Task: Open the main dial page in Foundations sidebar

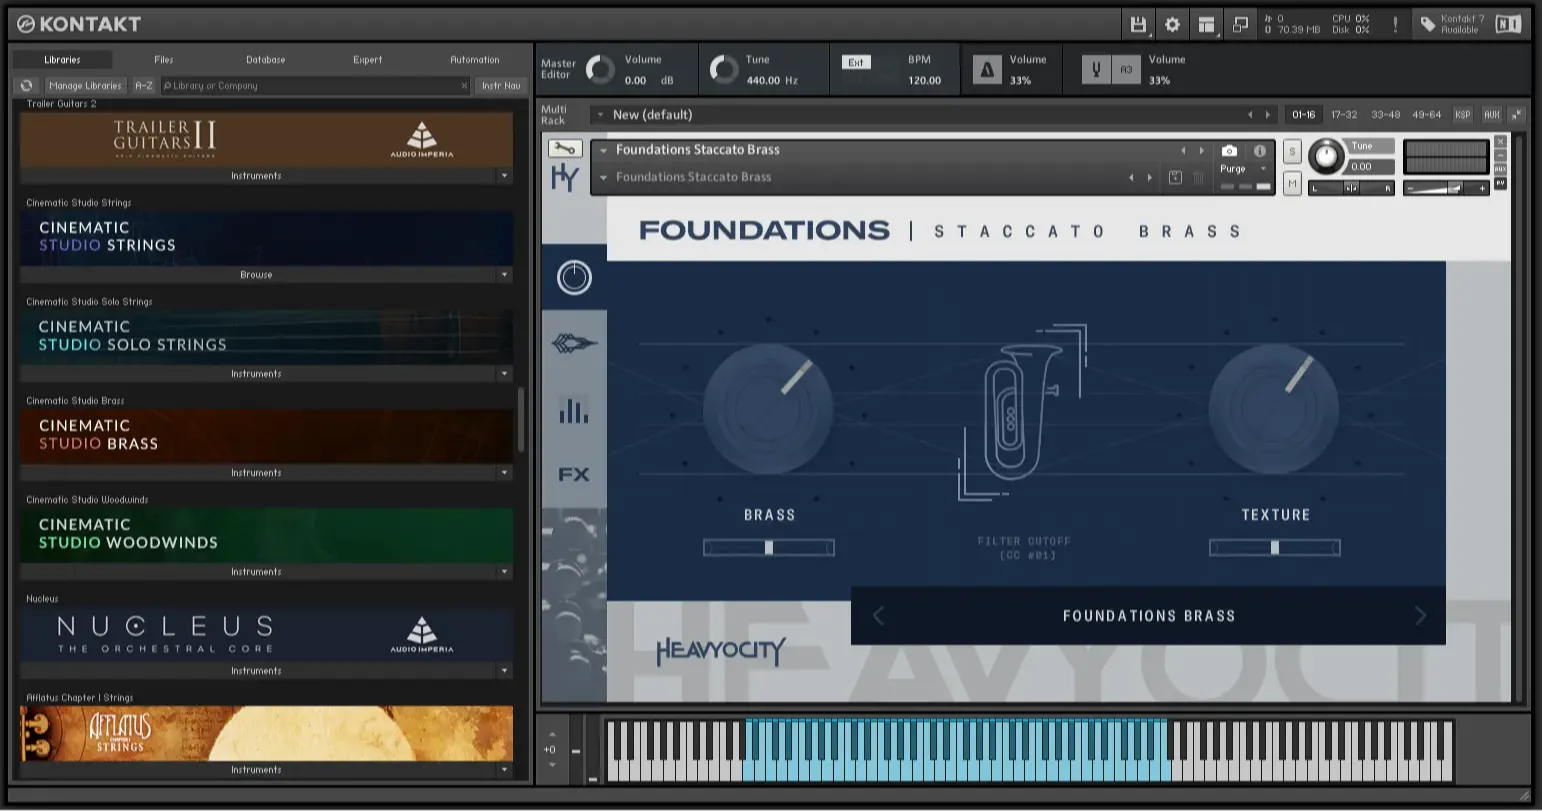Action: tap(574, 277)
